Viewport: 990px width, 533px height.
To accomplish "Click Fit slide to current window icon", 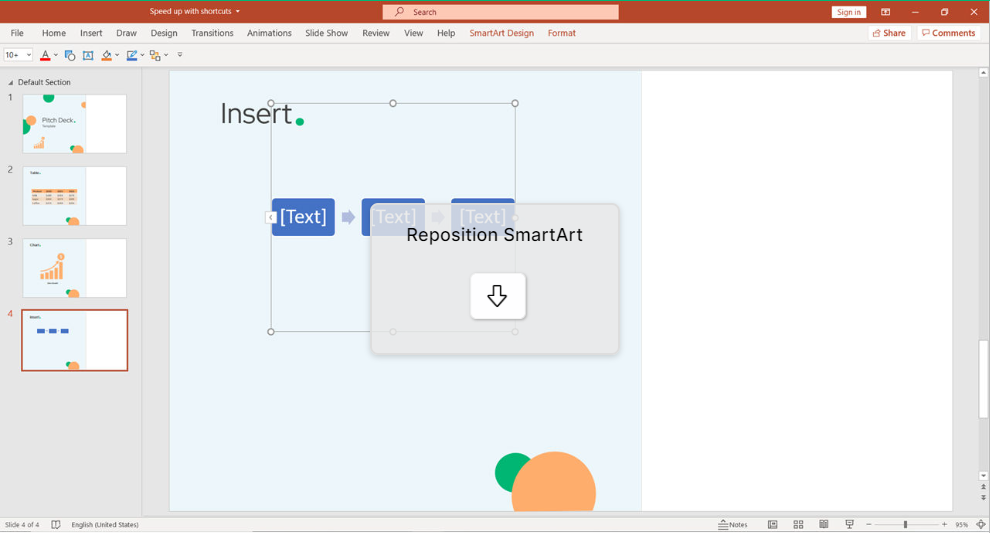I will point(981,525).
